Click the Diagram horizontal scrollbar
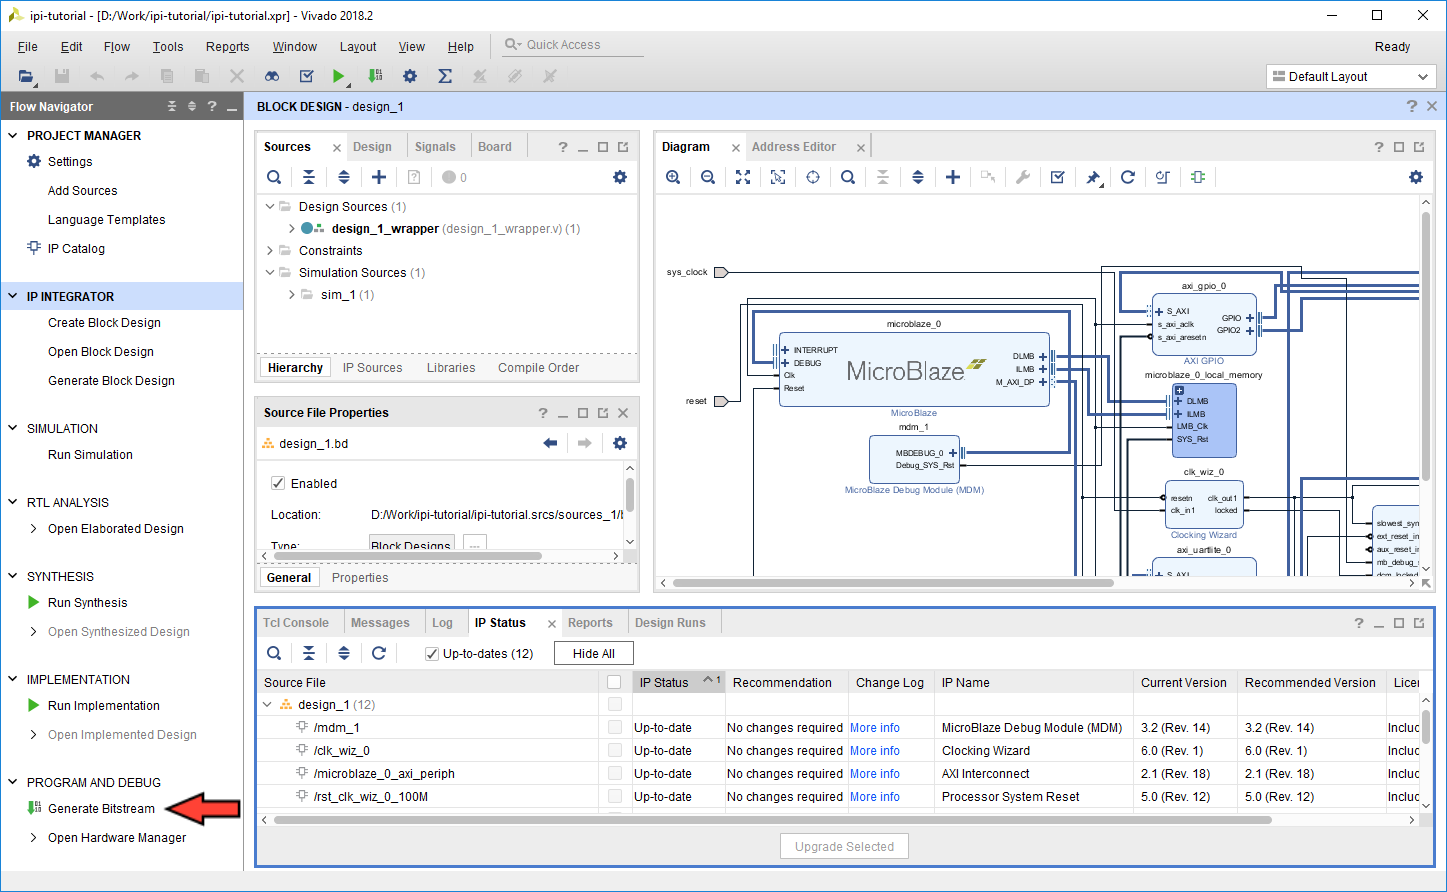 pos(893,582)
